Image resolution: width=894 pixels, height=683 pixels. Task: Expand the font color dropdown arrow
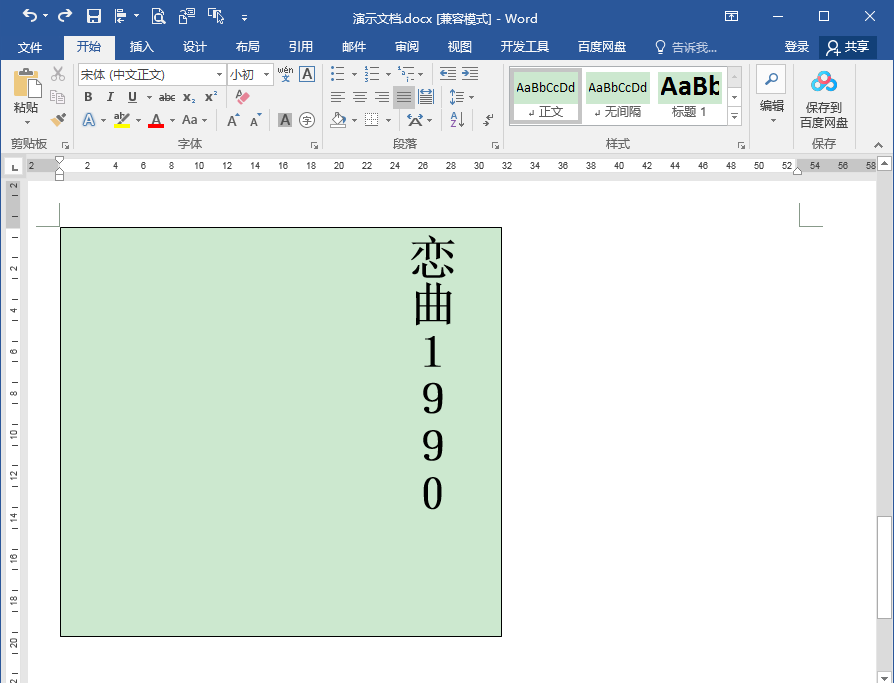[172, 120]
